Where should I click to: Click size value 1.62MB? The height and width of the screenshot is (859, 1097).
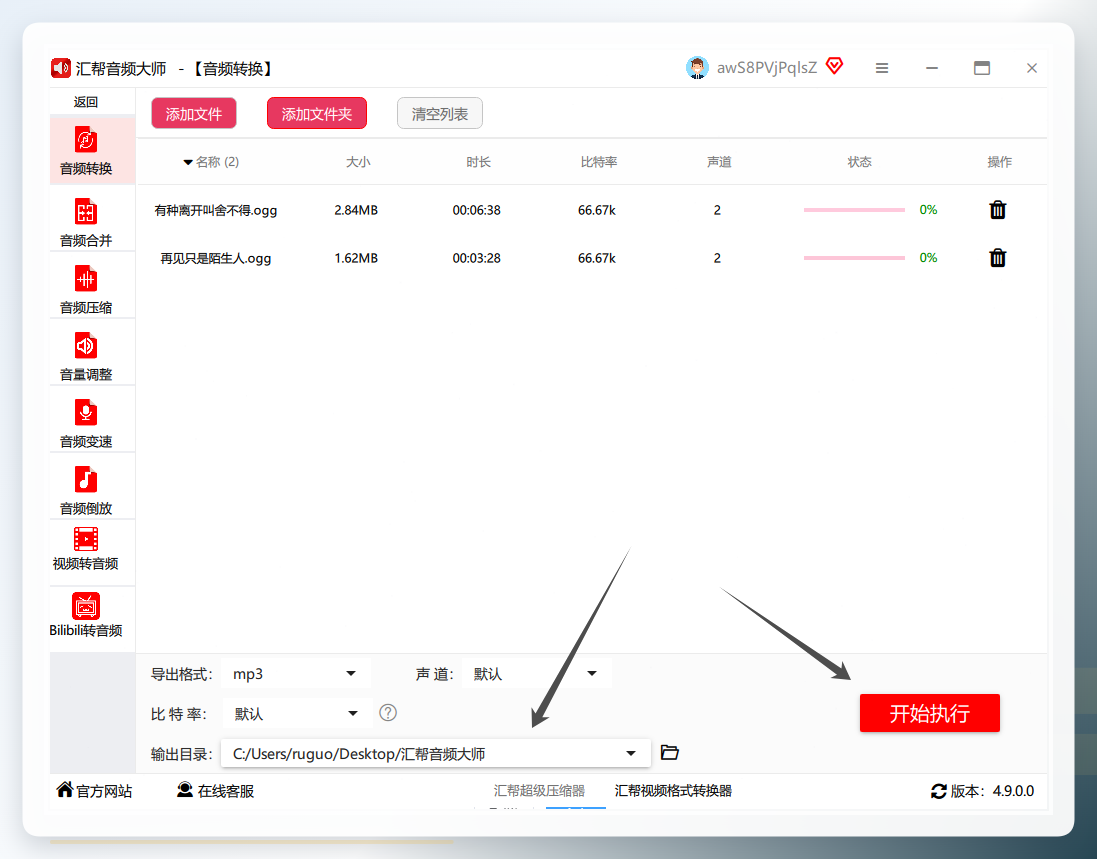pos(356,258)
